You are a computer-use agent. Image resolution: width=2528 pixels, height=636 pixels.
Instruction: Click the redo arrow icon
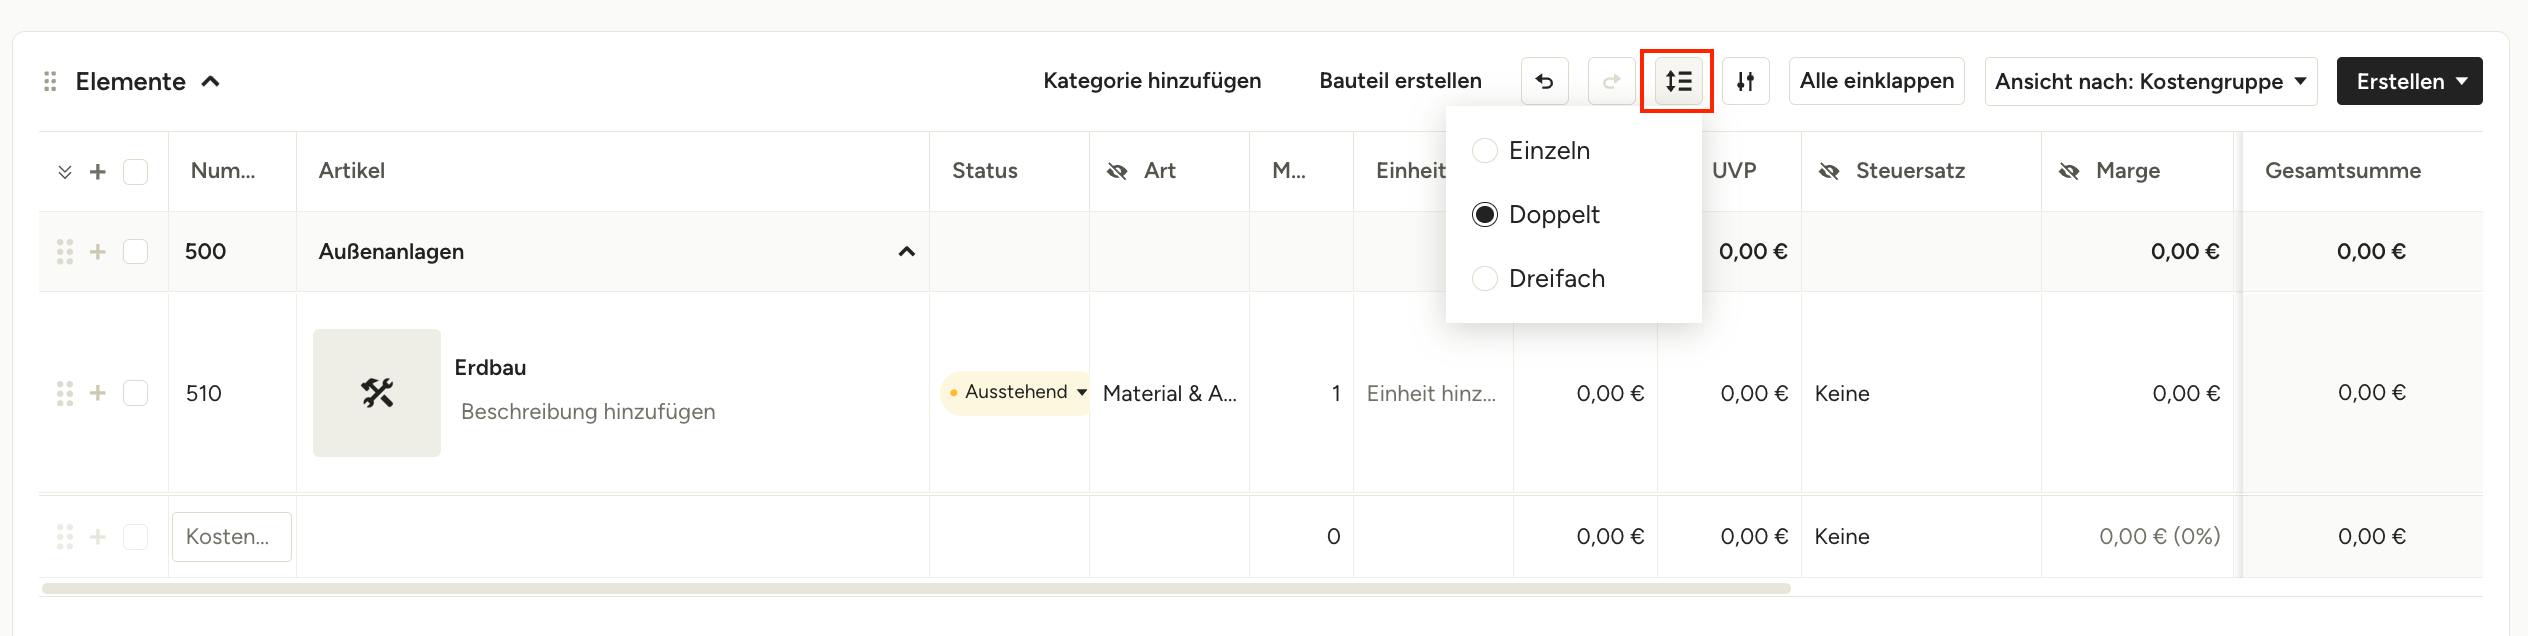click(1611, 81)
